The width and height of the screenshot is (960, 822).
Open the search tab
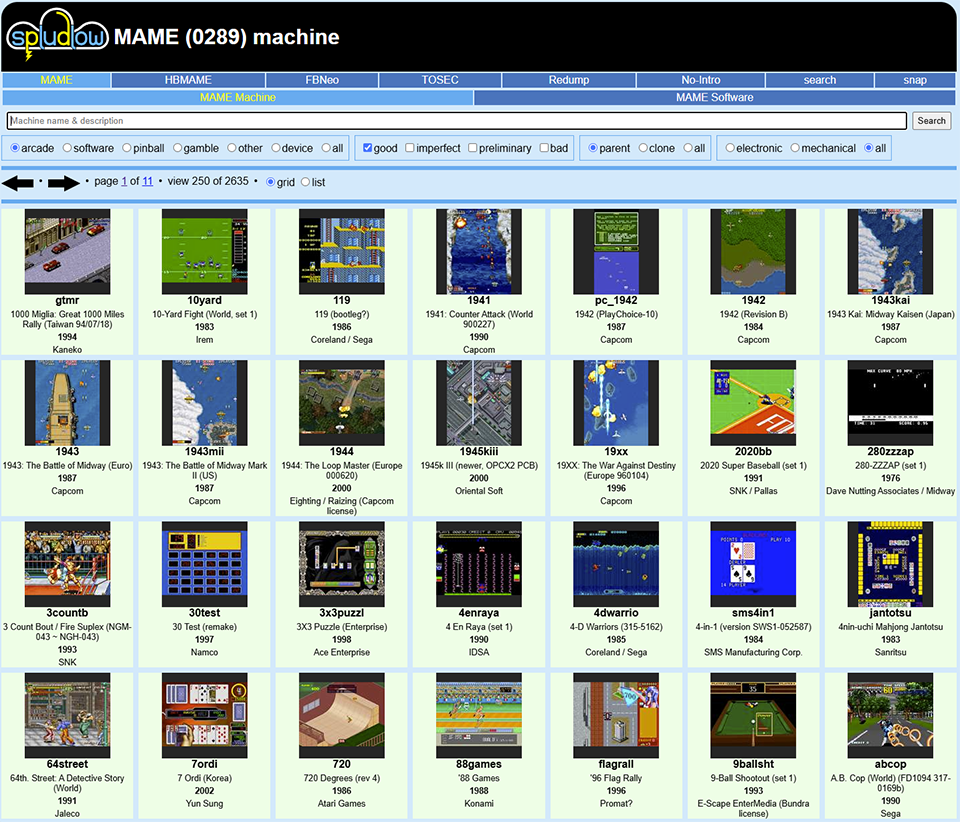(820, 80)
